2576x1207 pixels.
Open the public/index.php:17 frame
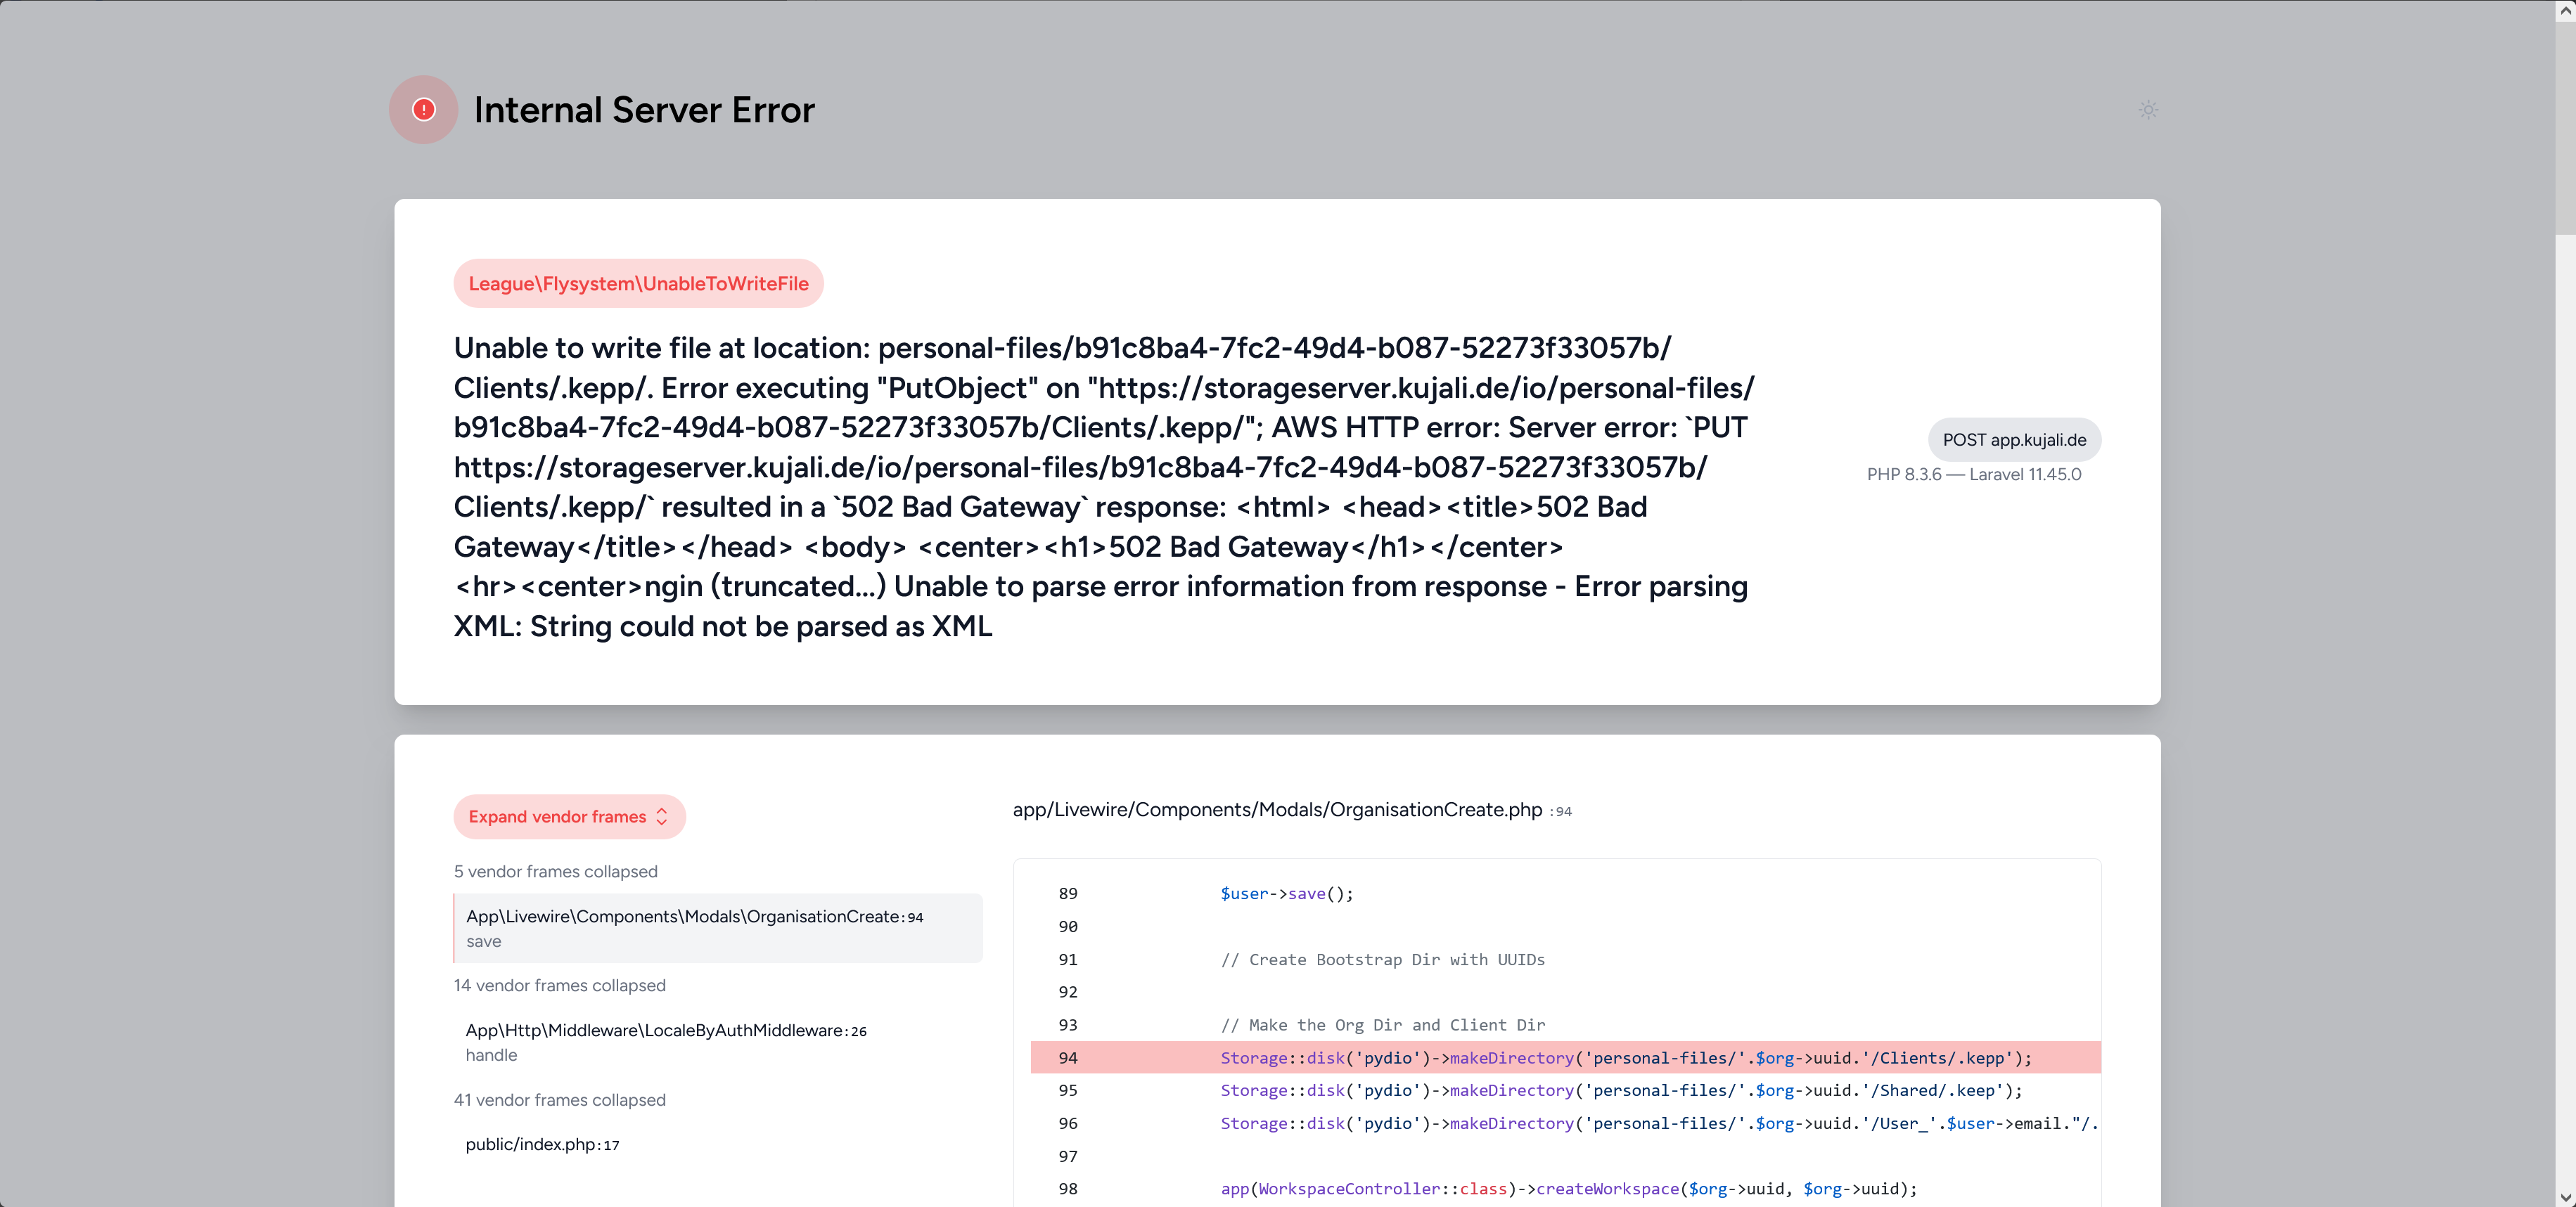click(x=542, y=1144)
